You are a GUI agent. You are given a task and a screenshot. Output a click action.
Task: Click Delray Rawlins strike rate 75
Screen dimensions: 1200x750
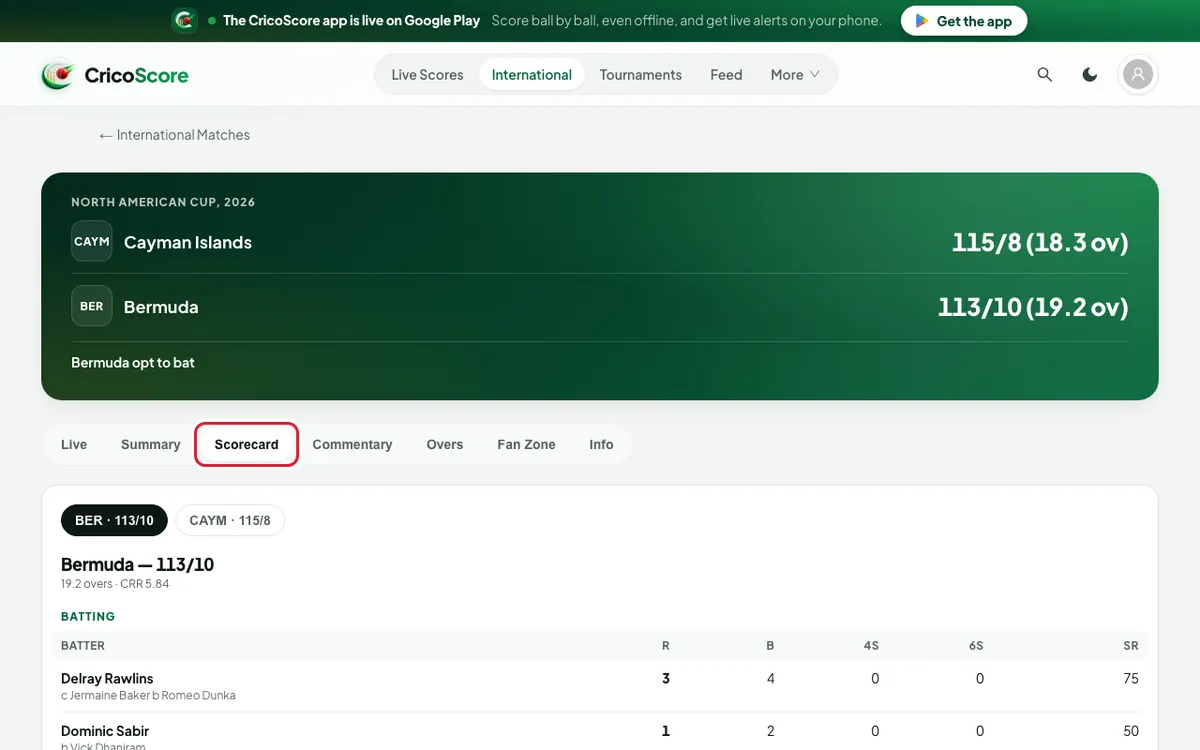[x=1131, y=678]
